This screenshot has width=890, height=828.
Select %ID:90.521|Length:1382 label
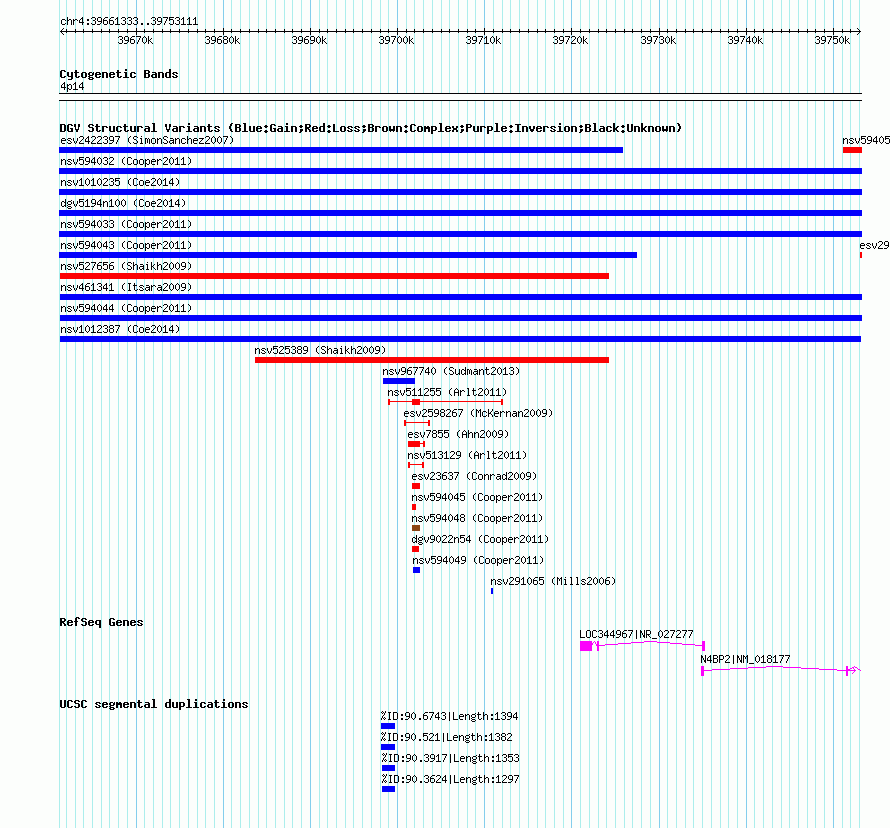(x=447, y=737)
